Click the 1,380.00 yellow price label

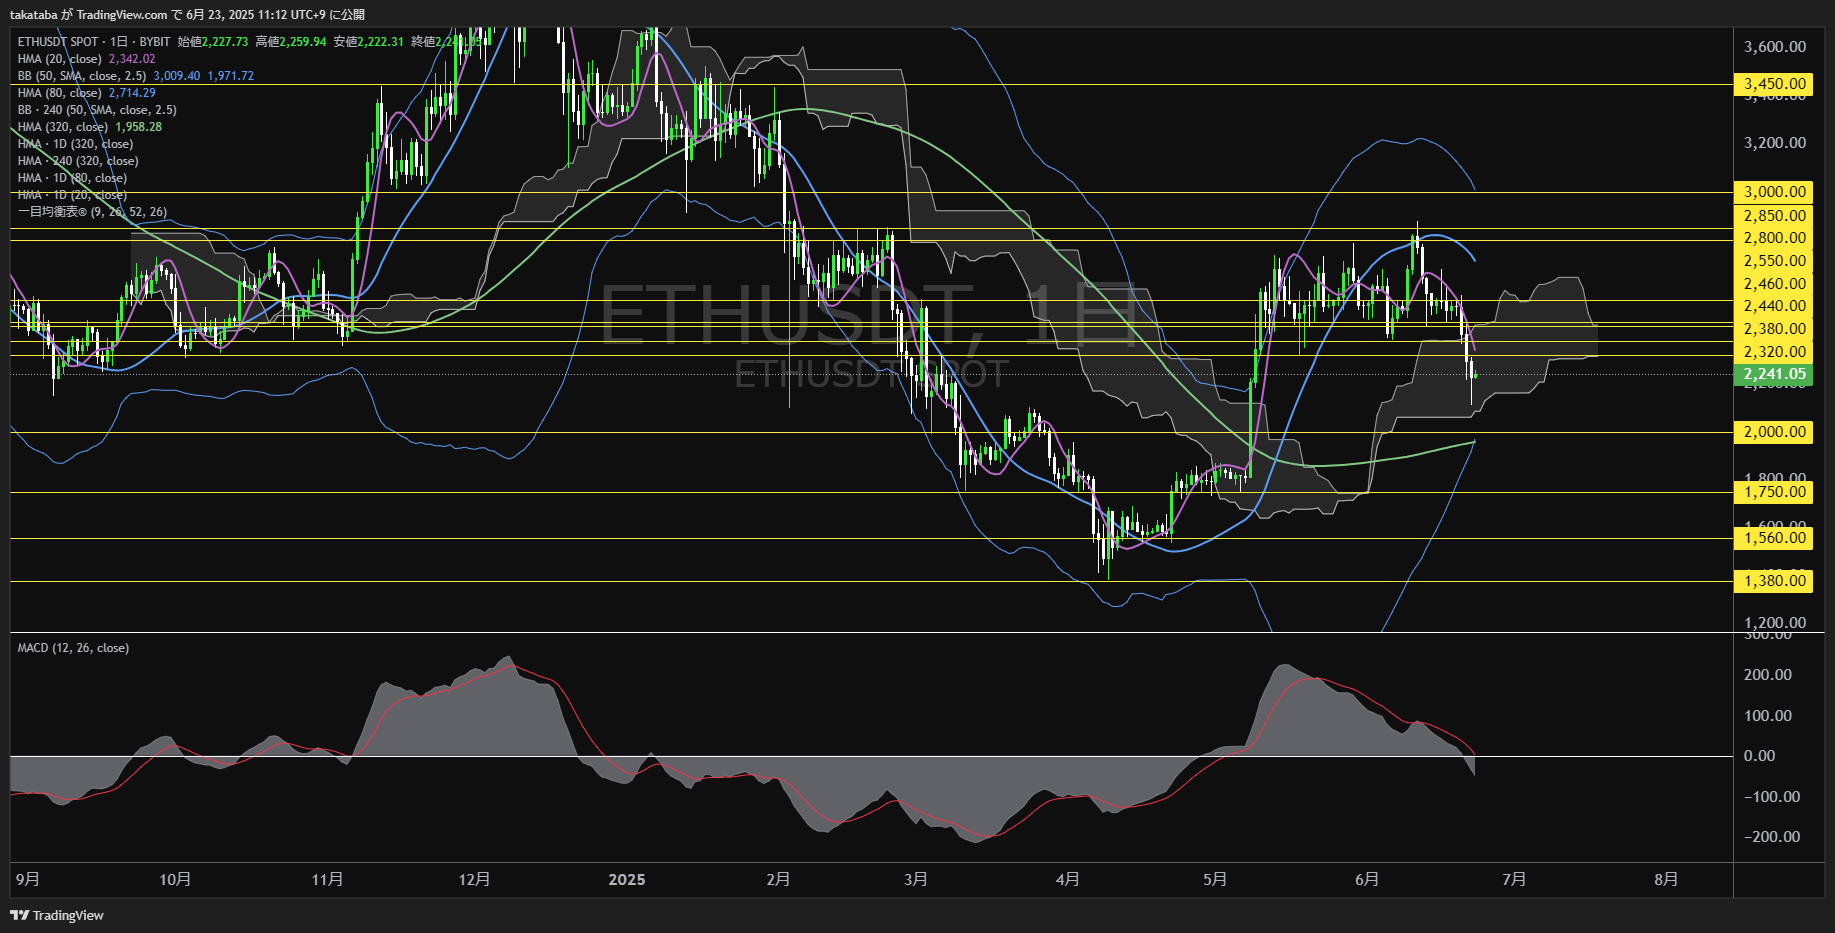pos(1774,581)
